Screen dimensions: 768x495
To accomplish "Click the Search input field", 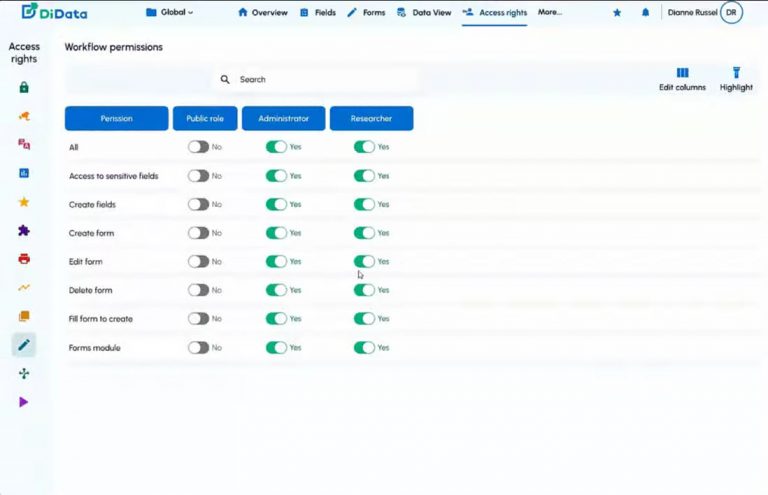I will 320,80.
